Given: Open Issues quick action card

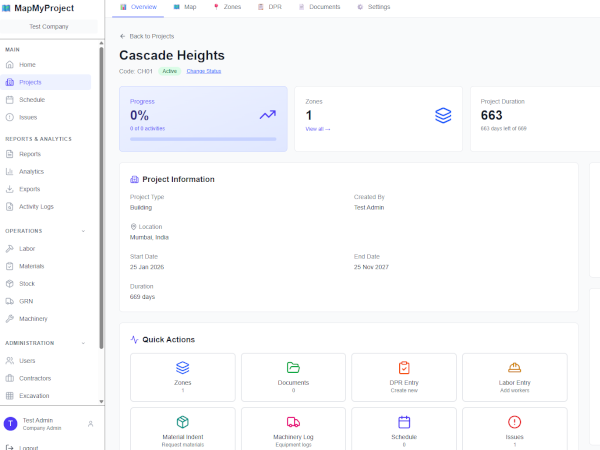Looking at the screenshot, I should point(515,429).
